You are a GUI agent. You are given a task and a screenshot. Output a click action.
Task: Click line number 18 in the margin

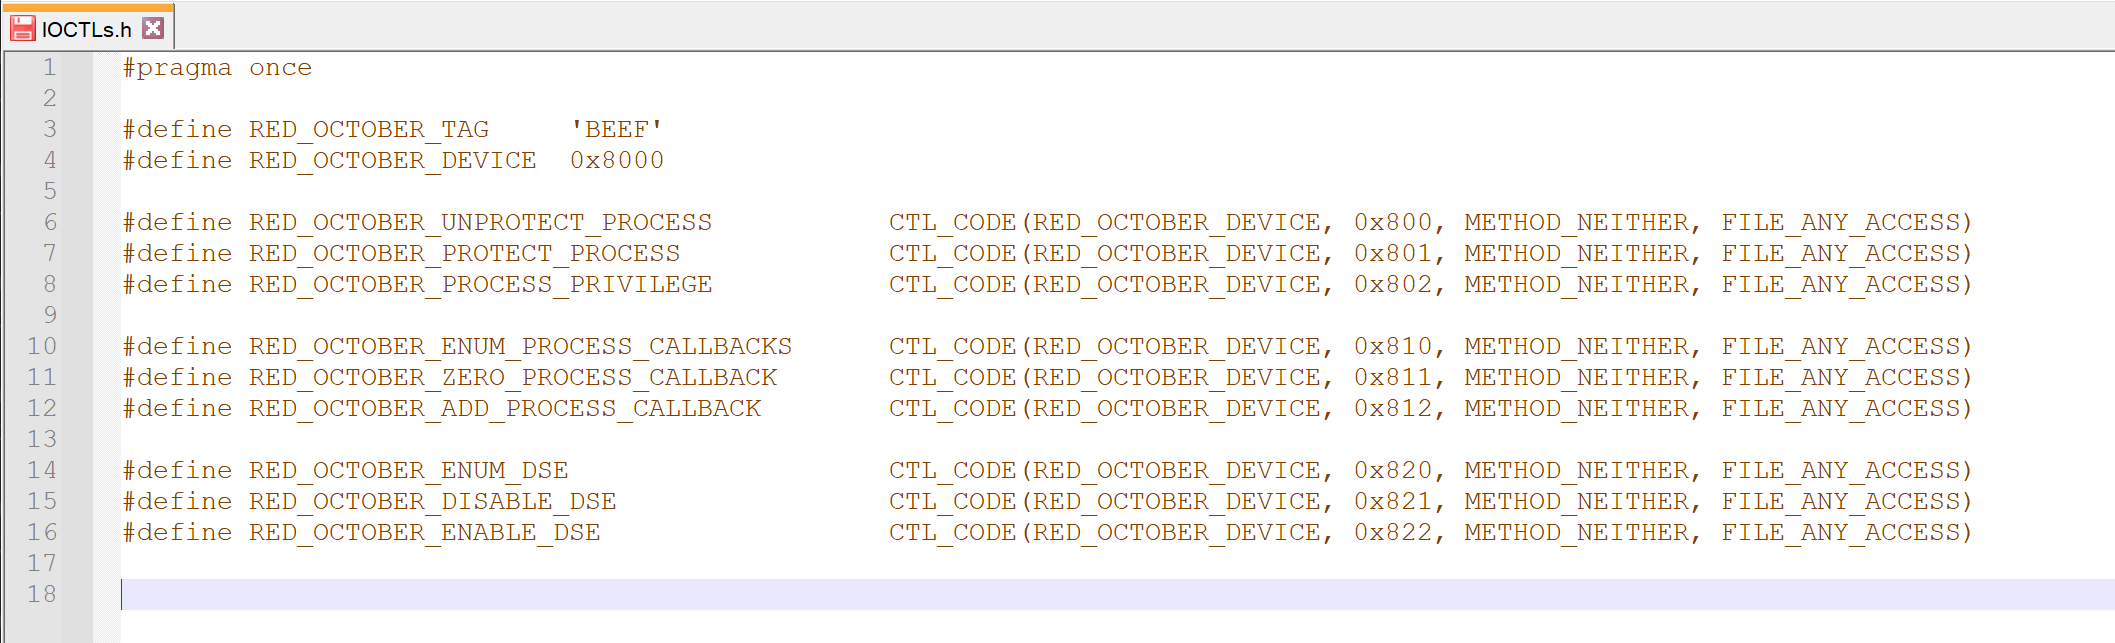[x=41, y=594]
